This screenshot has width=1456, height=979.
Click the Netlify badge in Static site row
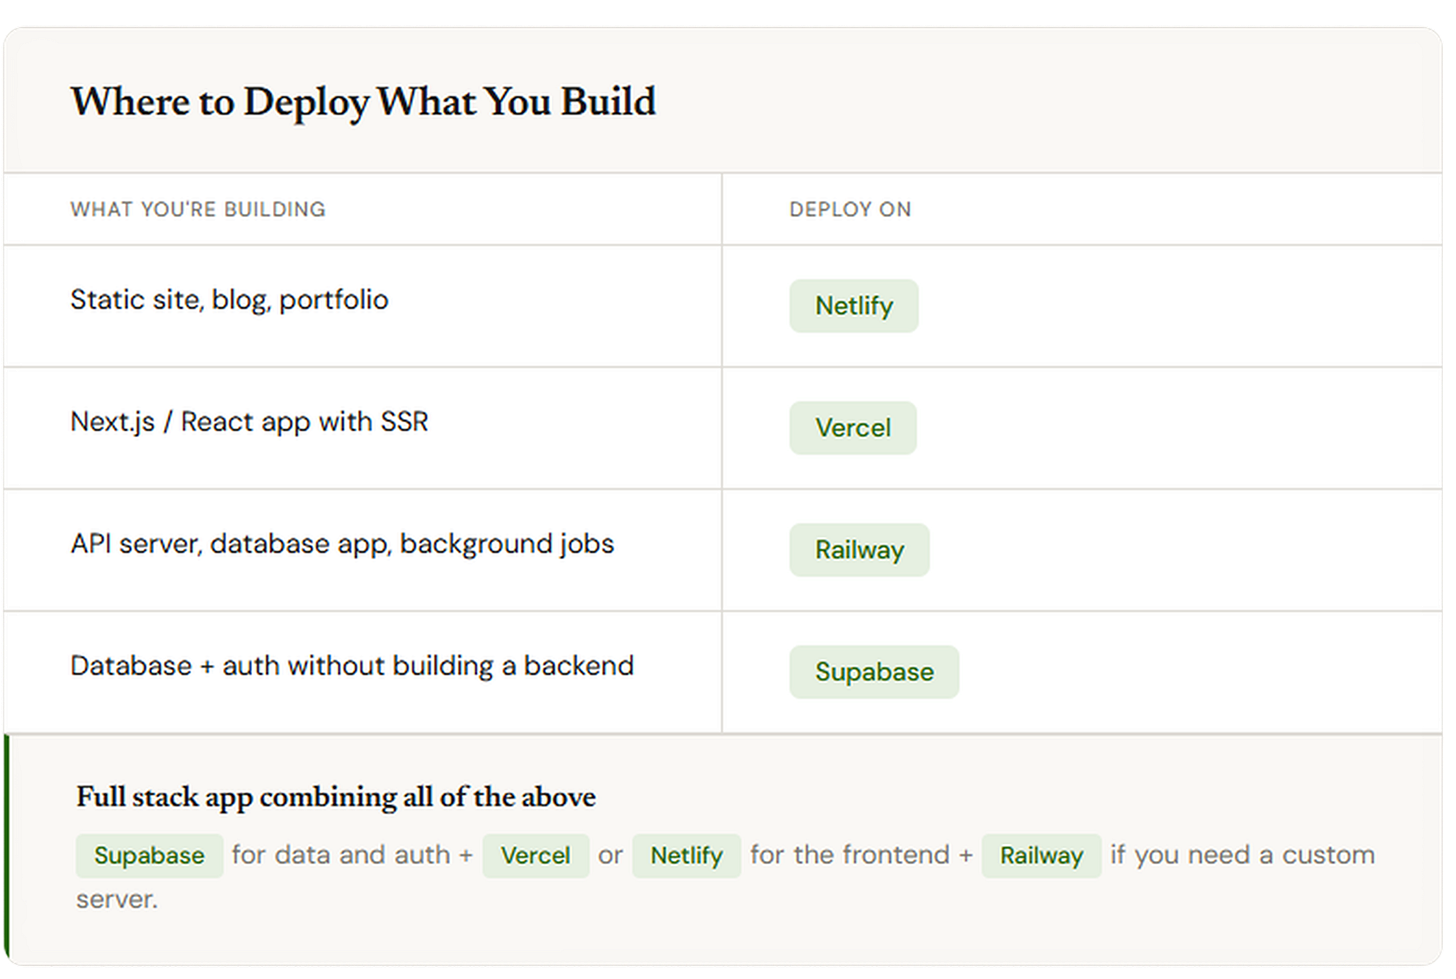click(x=853, y=306)
